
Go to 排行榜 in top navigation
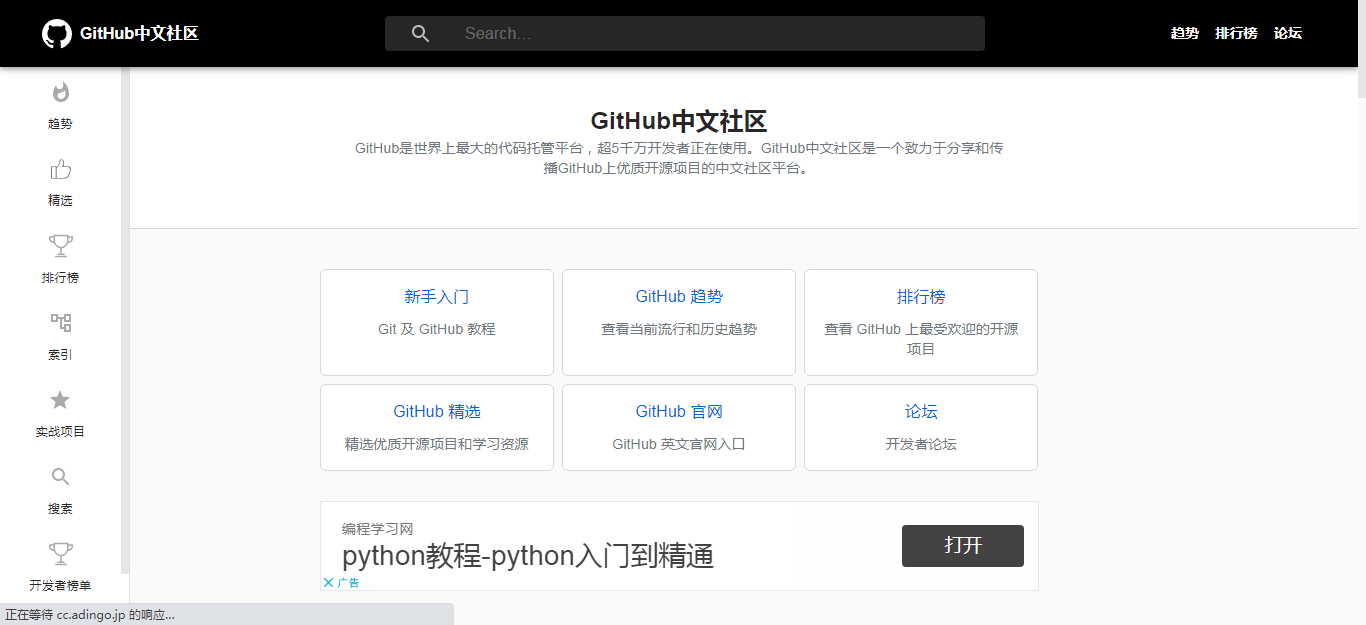1236,33
